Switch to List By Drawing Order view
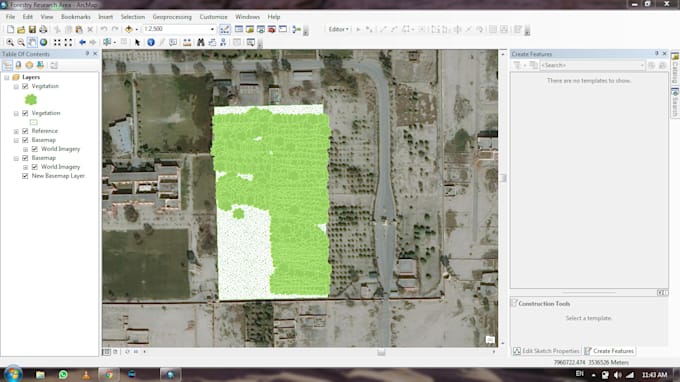The width and height of the screenshot is (680, 382). click(x=7, y=65)
